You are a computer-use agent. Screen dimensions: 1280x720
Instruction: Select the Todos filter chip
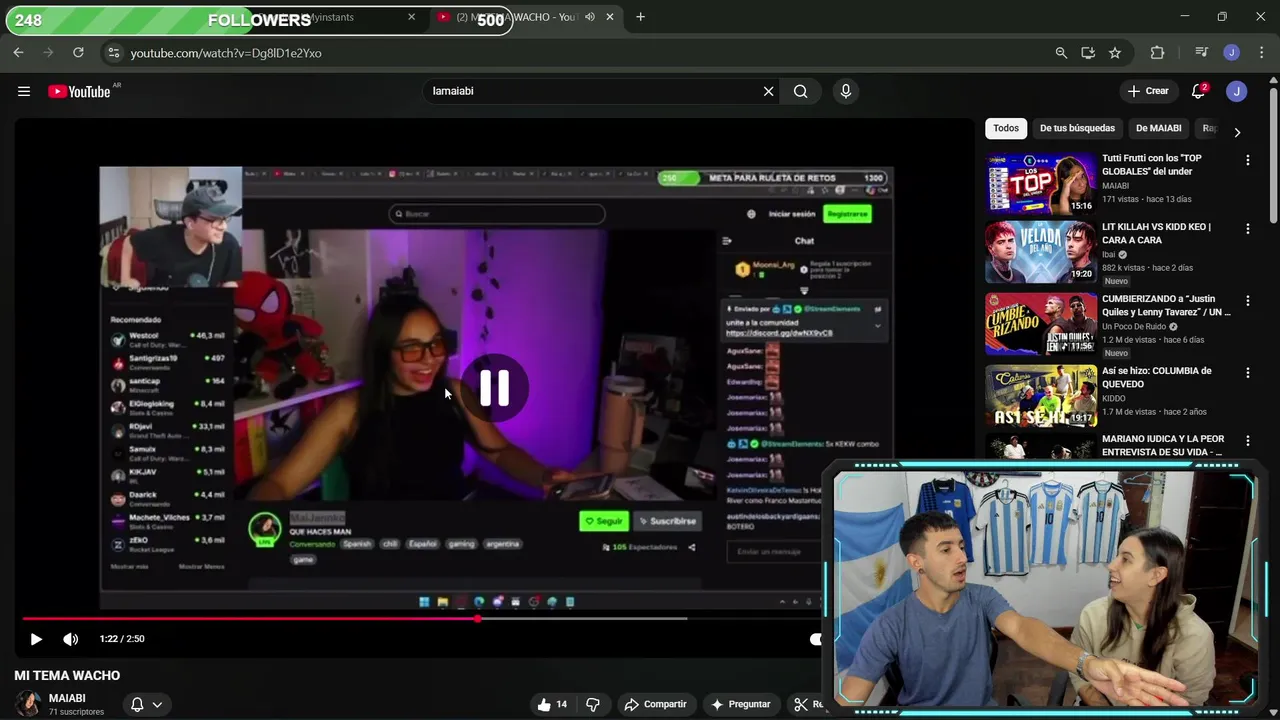(x=1006, y=128)
